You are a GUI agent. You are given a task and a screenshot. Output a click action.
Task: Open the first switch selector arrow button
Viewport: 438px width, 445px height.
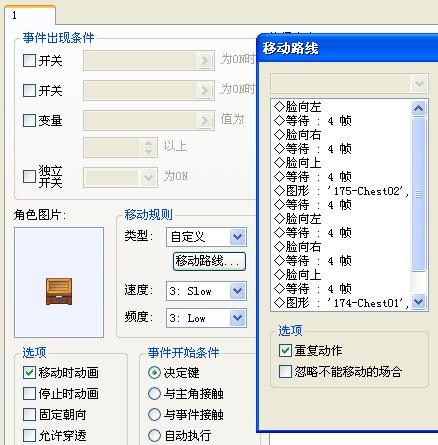[x=204, y=61]
